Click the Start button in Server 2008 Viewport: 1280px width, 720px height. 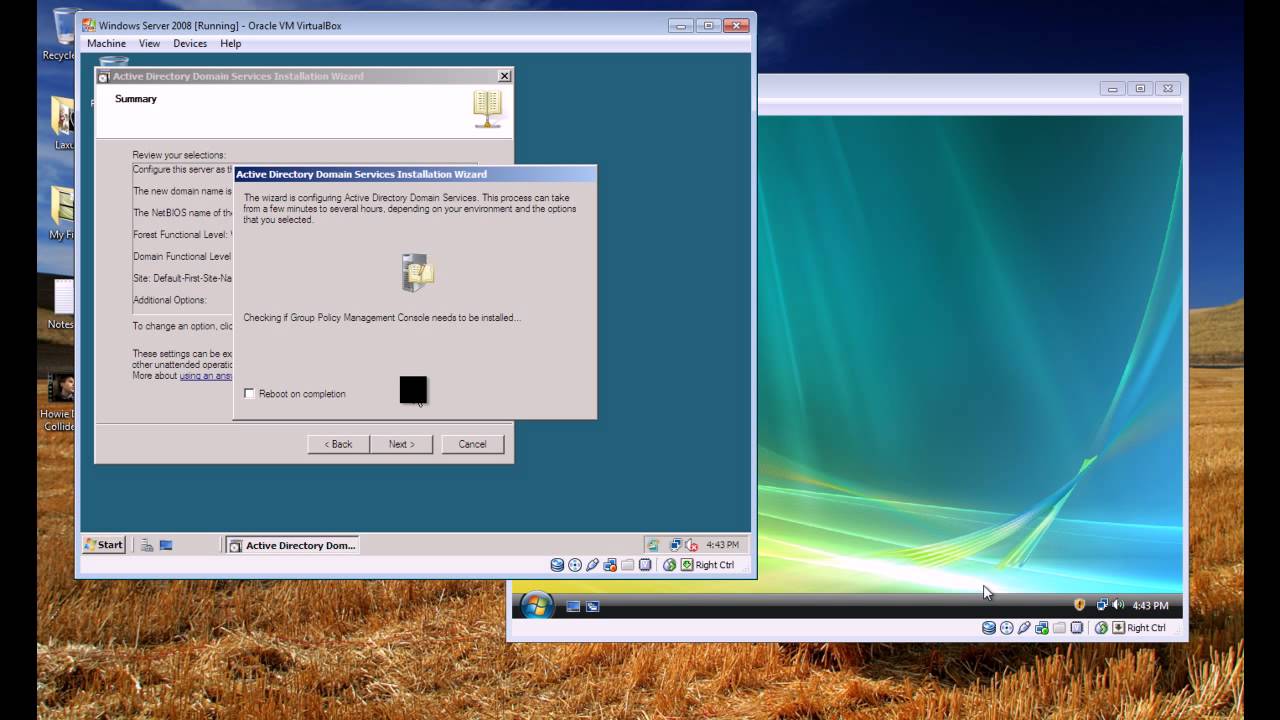point(104,545)
